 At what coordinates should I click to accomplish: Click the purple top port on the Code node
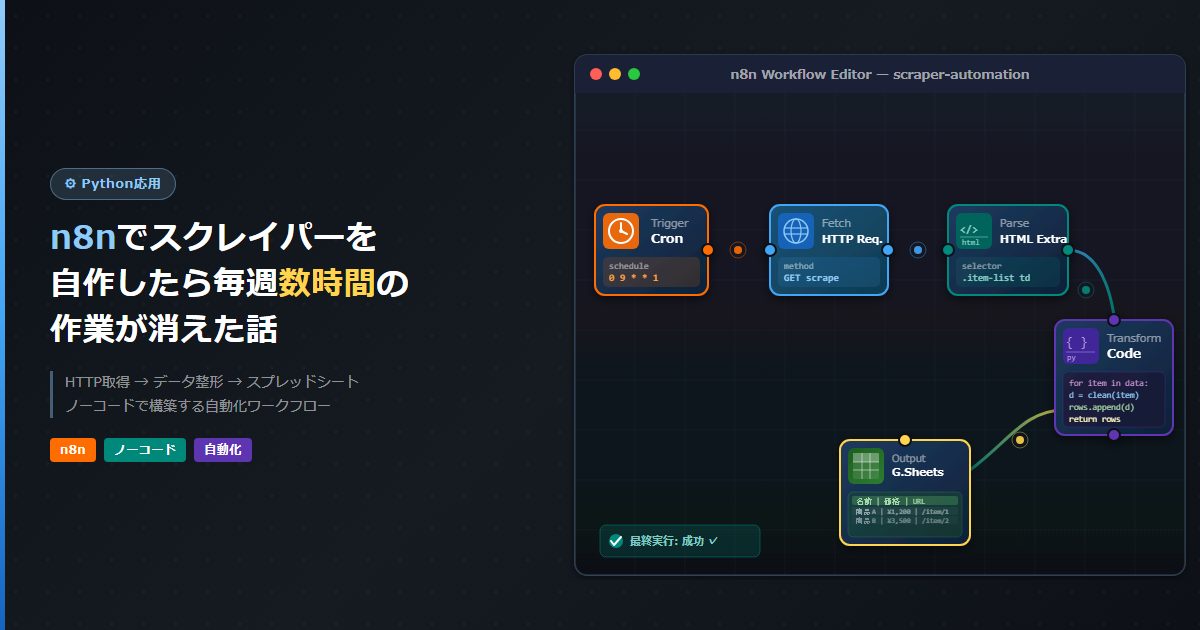1114,320
